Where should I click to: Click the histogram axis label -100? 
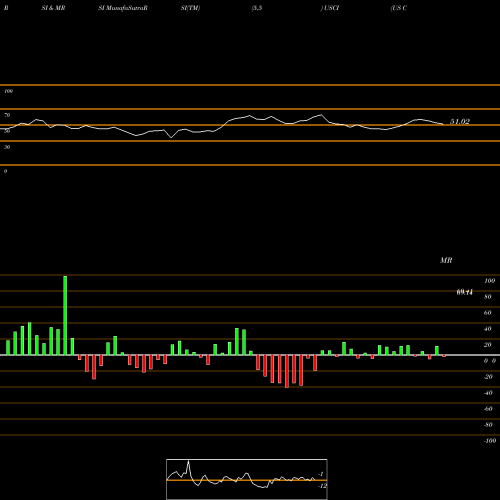[490, 441]
